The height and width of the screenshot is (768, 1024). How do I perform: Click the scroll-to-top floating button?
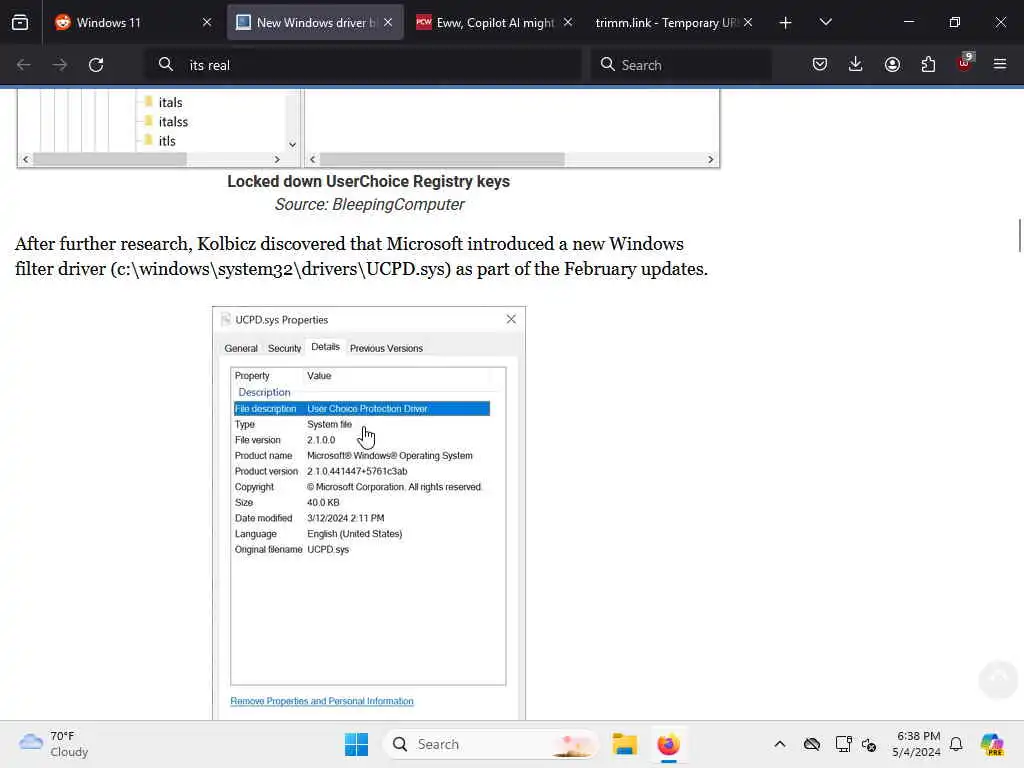click(x=998, y=679)
